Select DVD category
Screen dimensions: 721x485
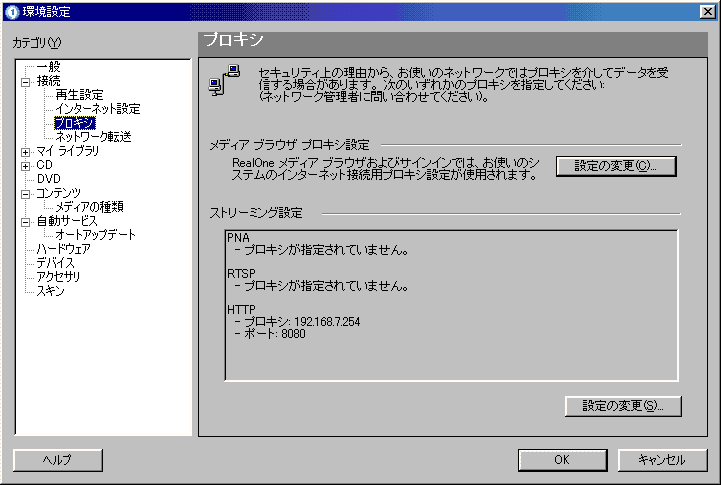click(x=48, y=179)
